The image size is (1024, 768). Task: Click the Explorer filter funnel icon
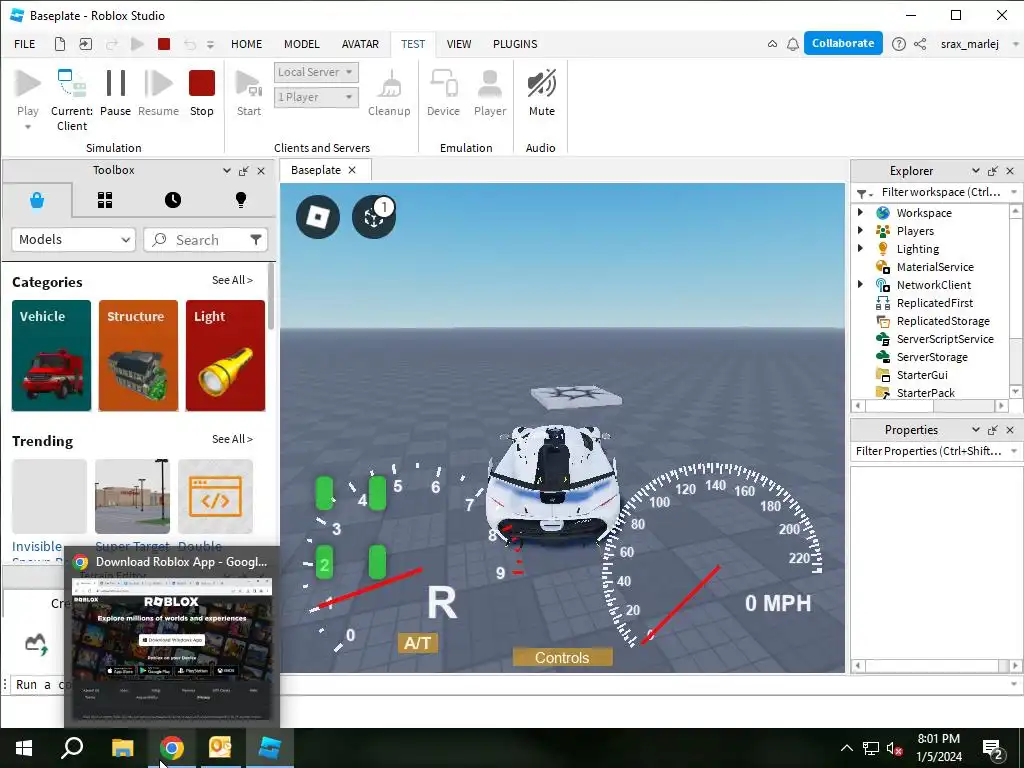tap(862, 193)
